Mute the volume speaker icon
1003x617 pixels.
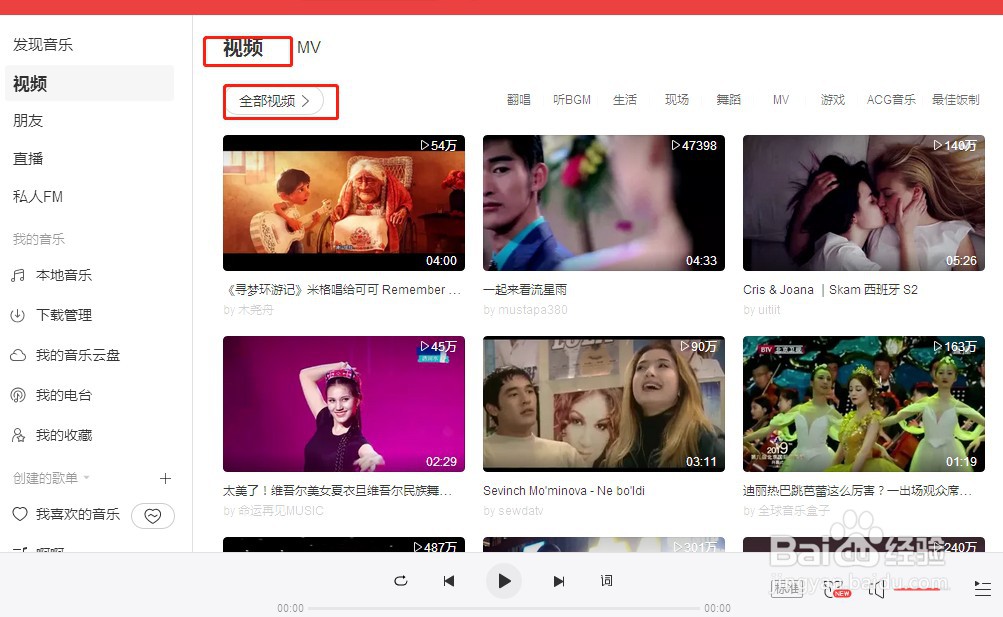point(876,589)
